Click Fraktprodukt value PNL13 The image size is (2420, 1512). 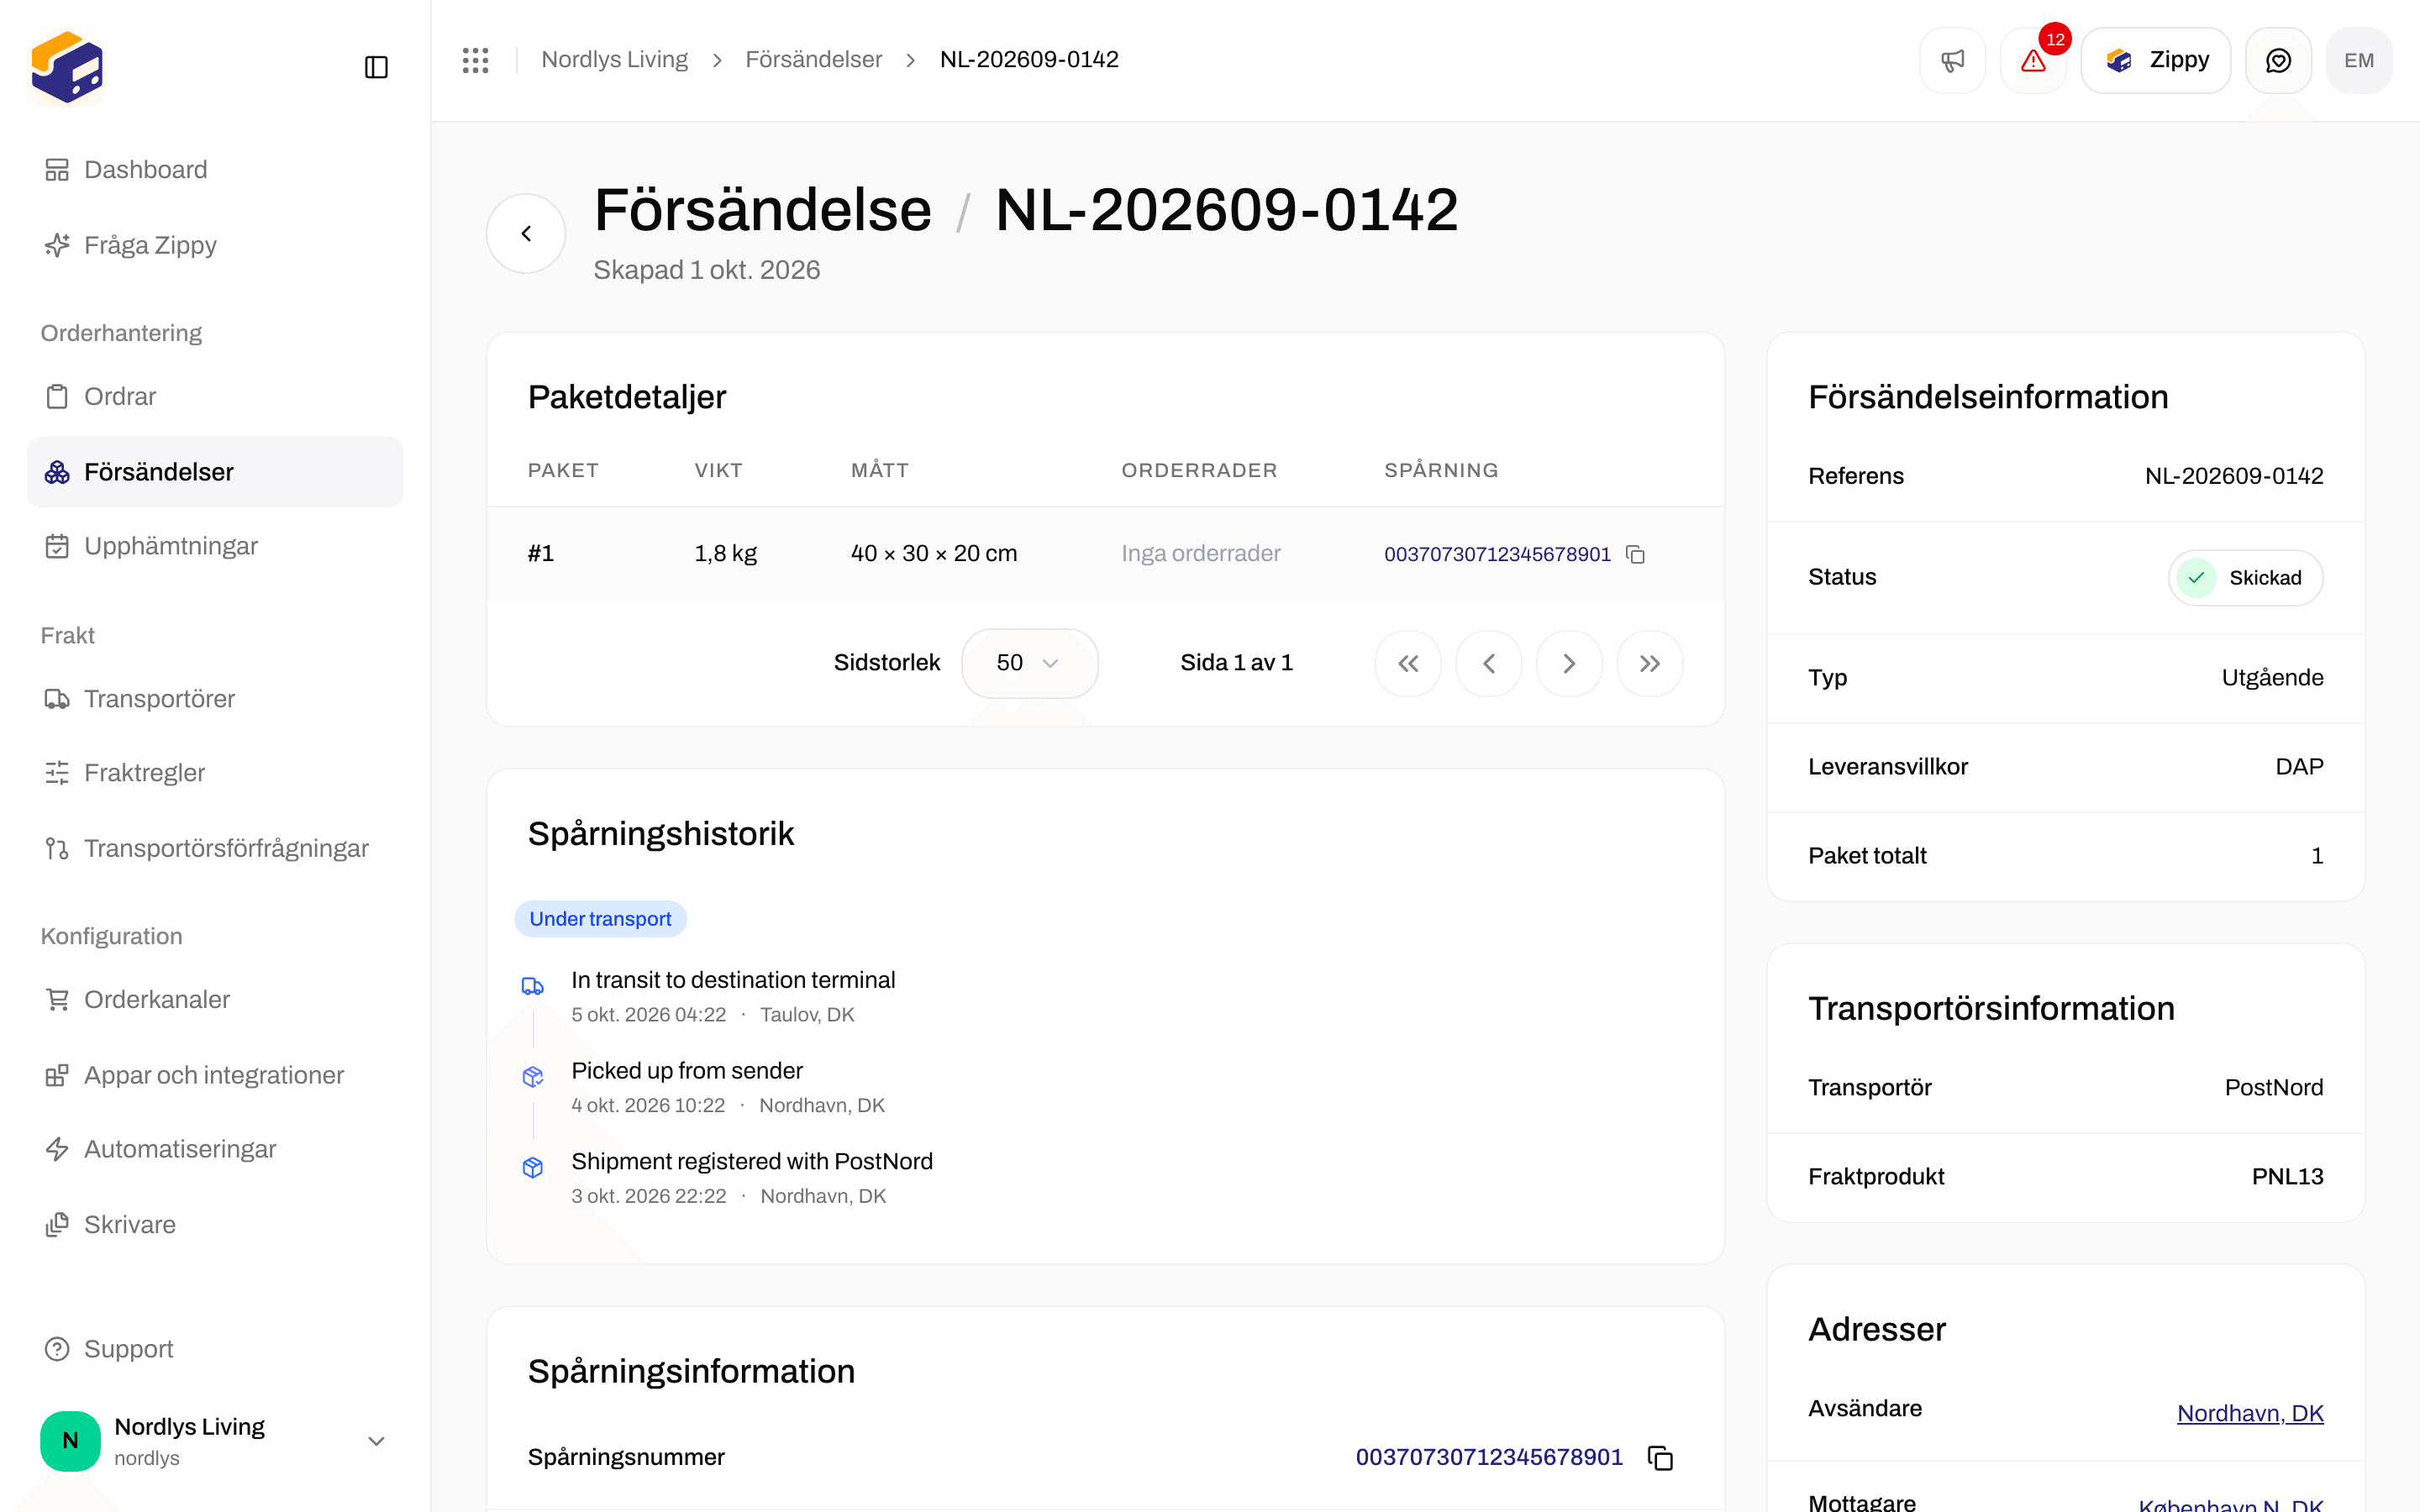(x=2287, y=1177)
